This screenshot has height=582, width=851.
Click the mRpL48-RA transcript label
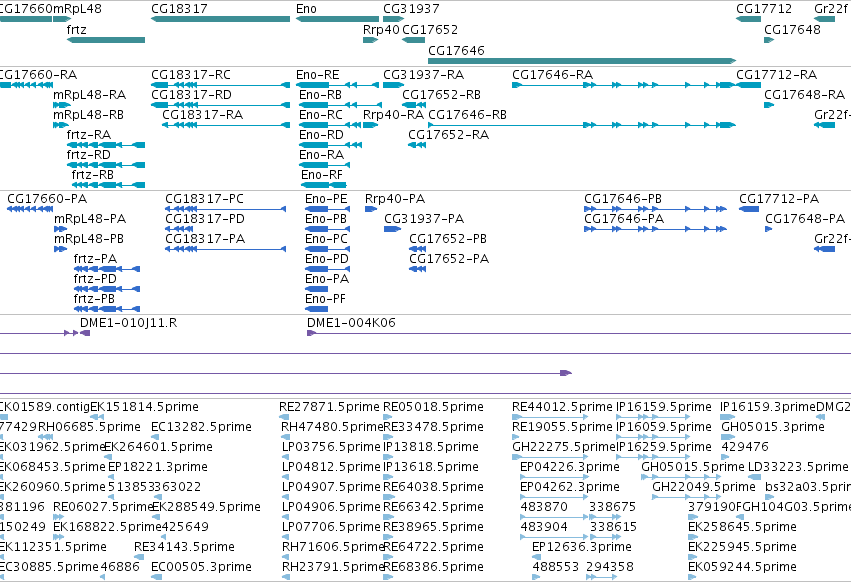(90, 94)
